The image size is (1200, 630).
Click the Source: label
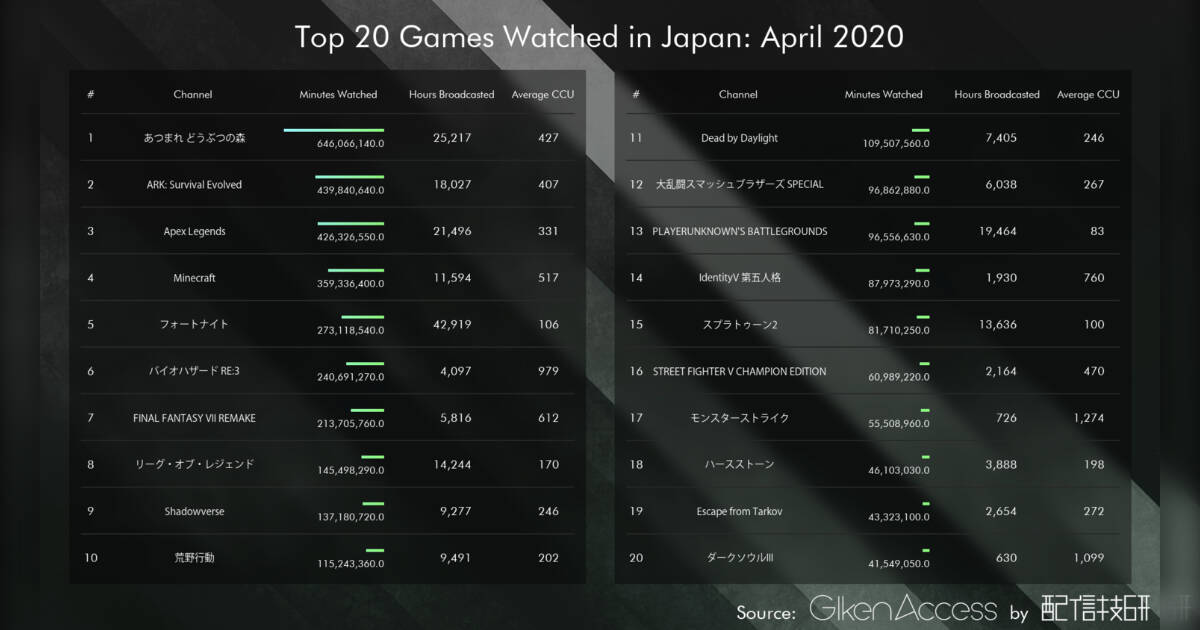[x=766, y=611]
